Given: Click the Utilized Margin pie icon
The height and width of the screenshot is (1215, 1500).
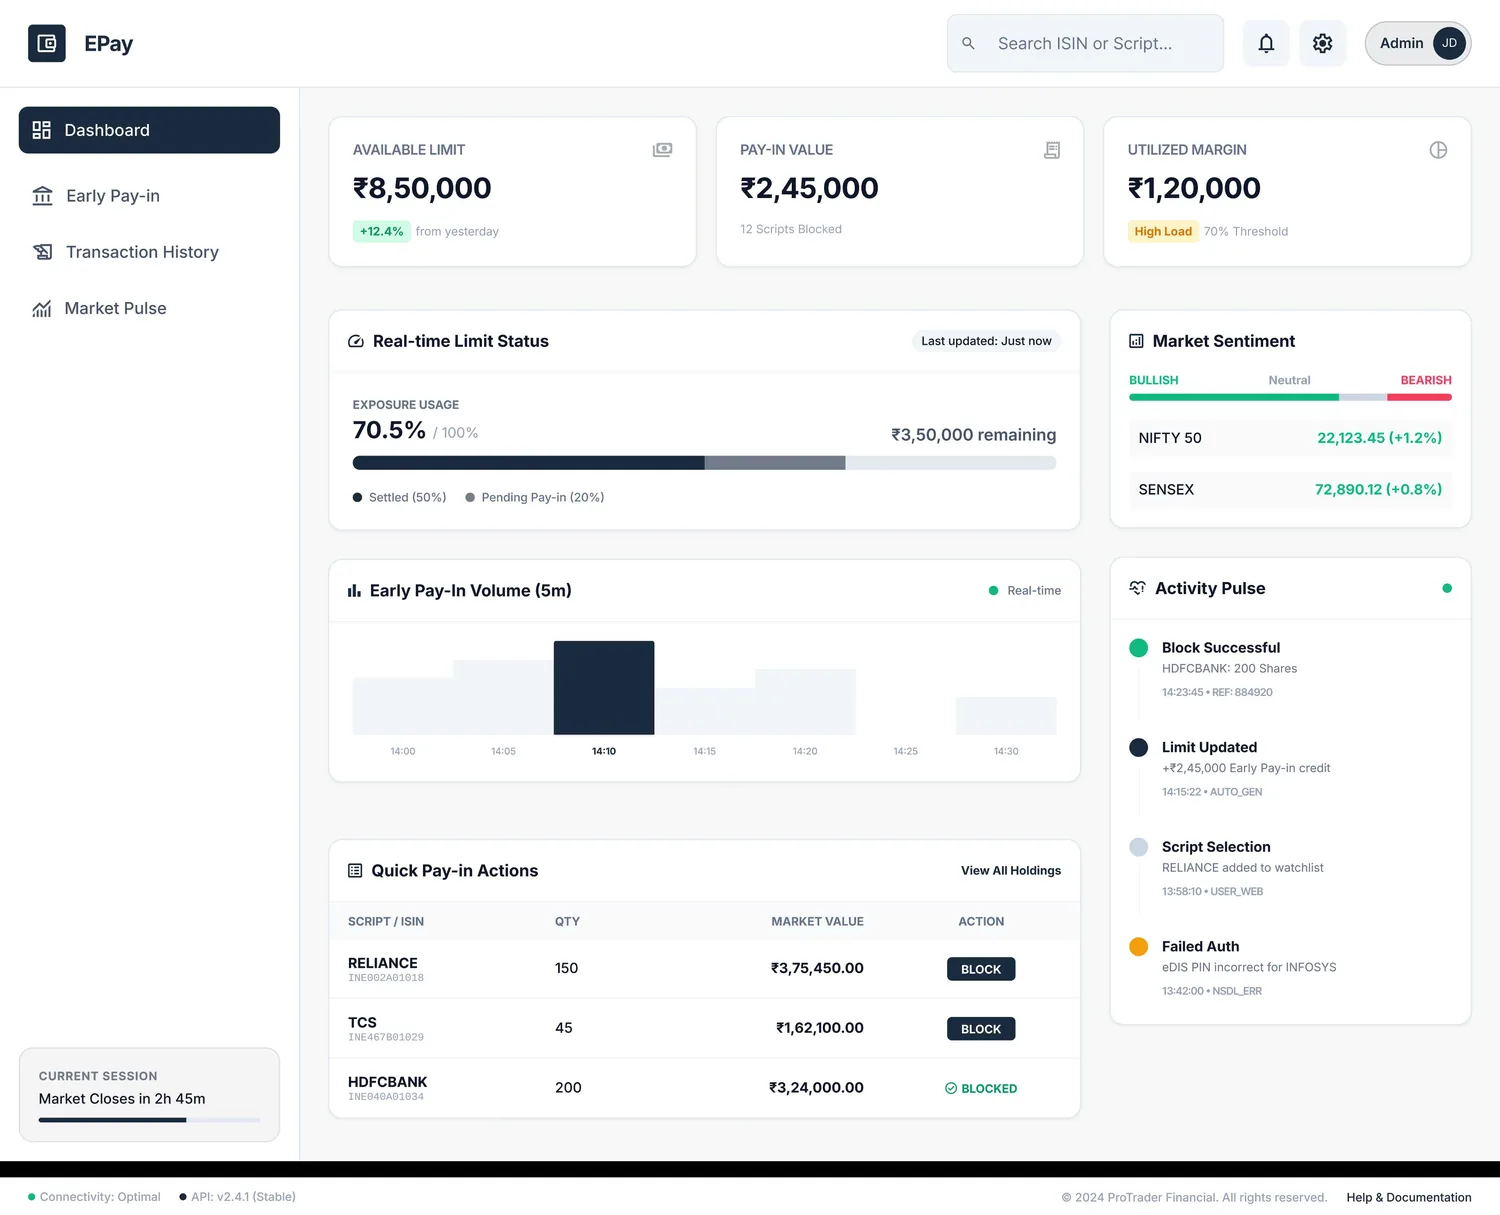Looking at the screenshot, I should (x=1438, y=150).
